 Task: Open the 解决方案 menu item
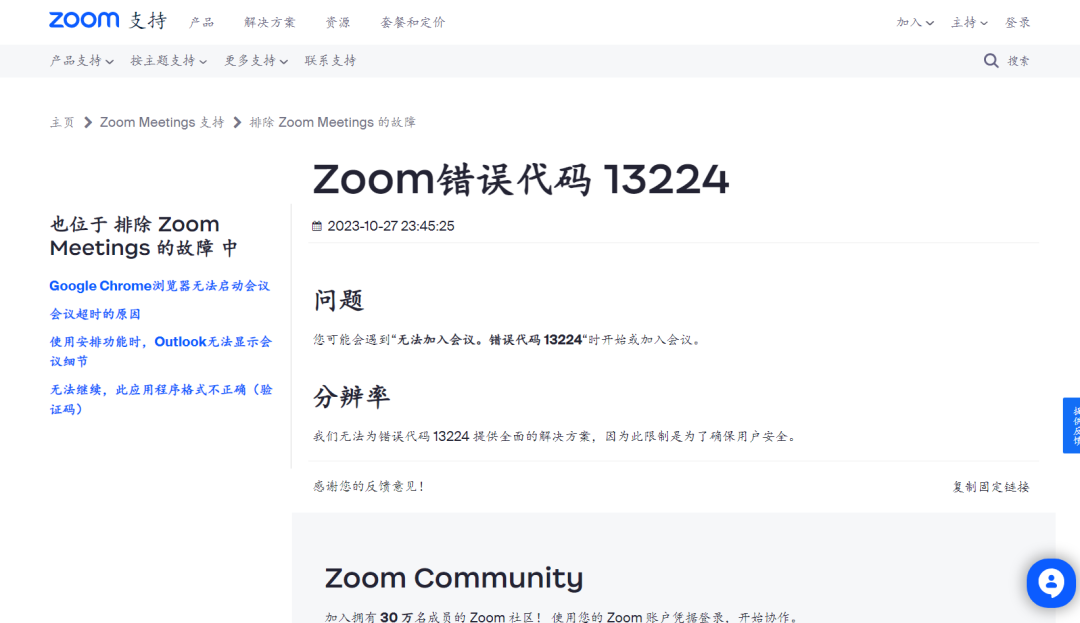pos(269,22)
